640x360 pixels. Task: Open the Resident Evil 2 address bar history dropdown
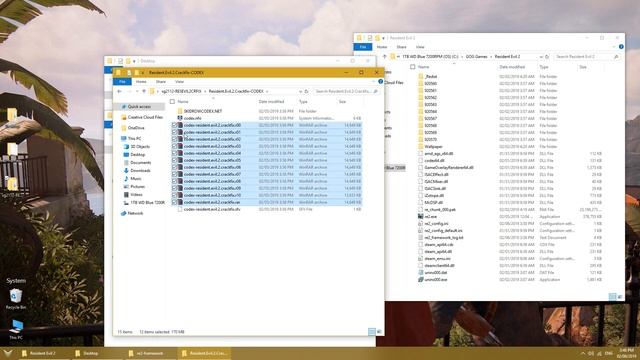coord(541,57)
